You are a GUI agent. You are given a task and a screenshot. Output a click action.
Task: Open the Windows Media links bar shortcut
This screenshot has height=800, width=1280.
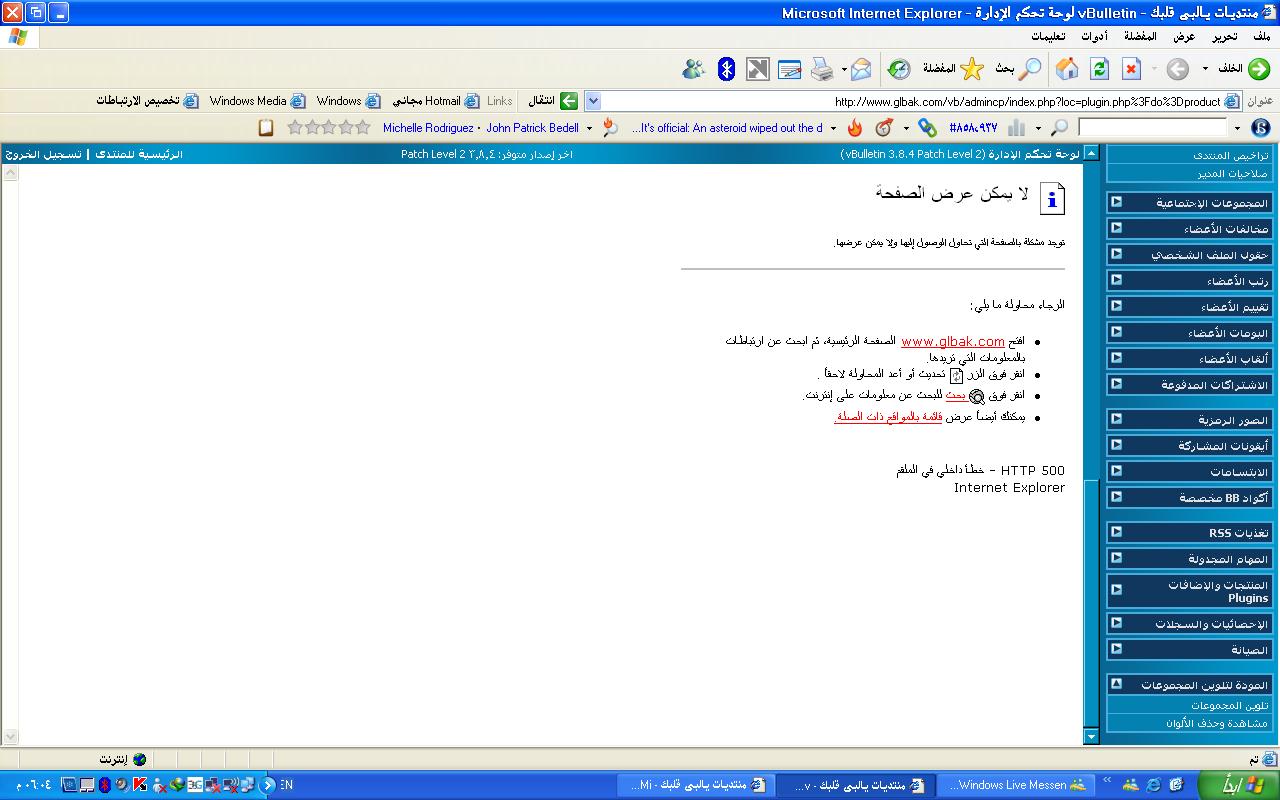pyautogui.click(x=257, y=101)
